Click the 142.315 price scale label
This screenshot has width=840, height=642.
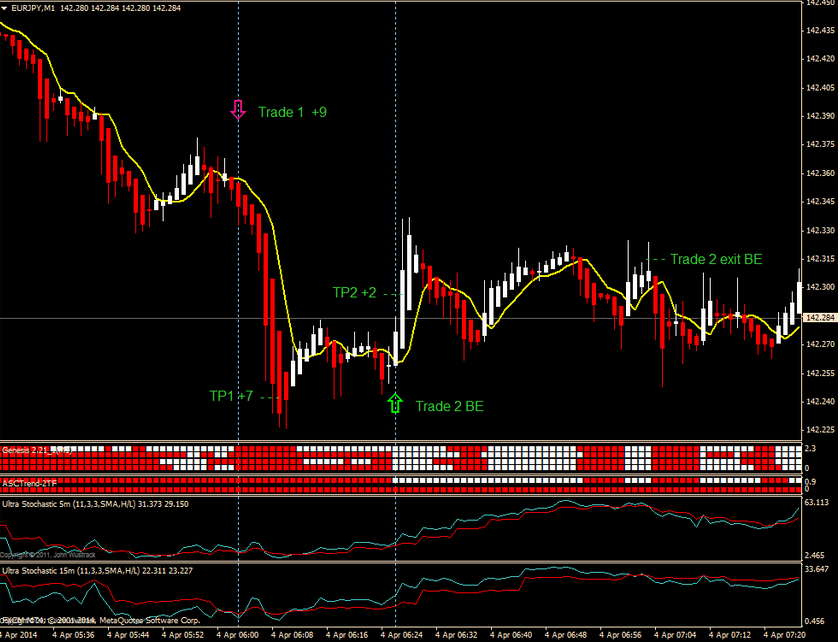[820, 259]
